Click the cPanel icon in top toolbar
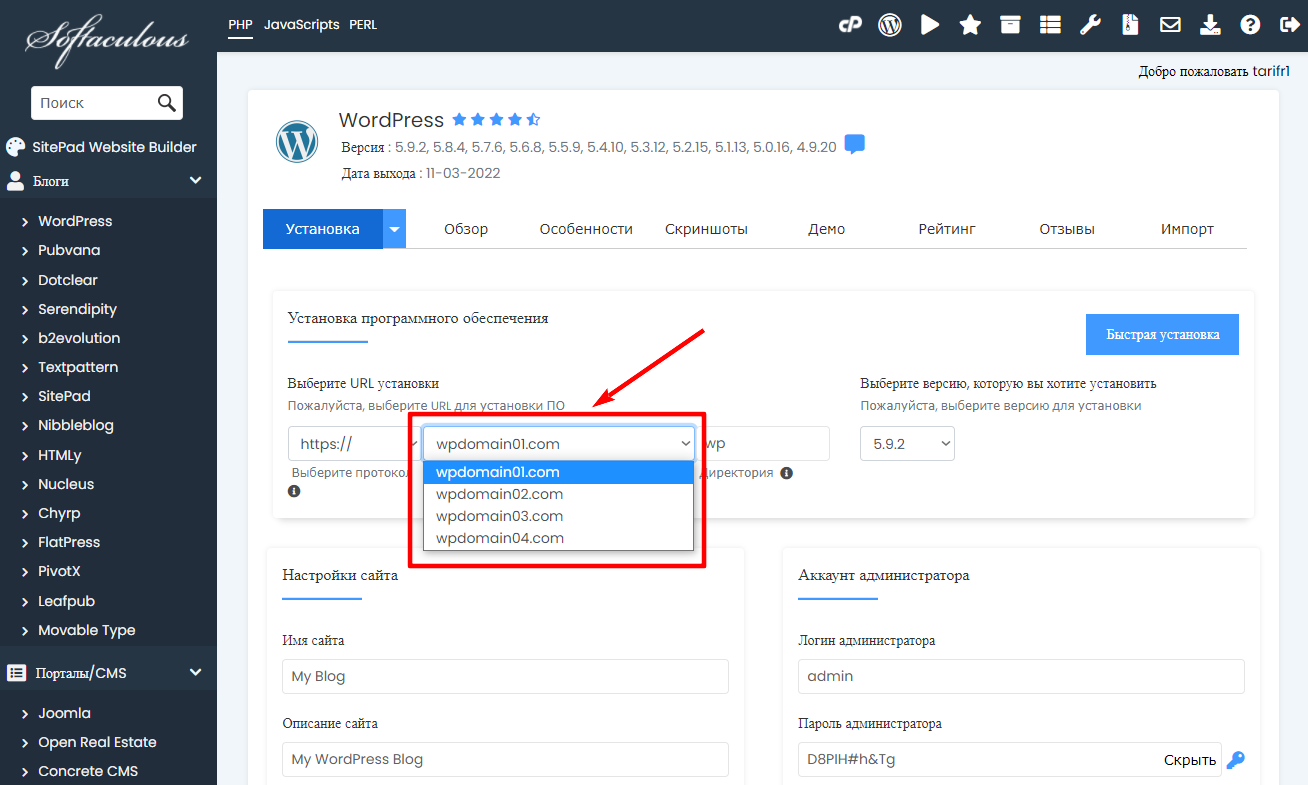 coord(850,25)
